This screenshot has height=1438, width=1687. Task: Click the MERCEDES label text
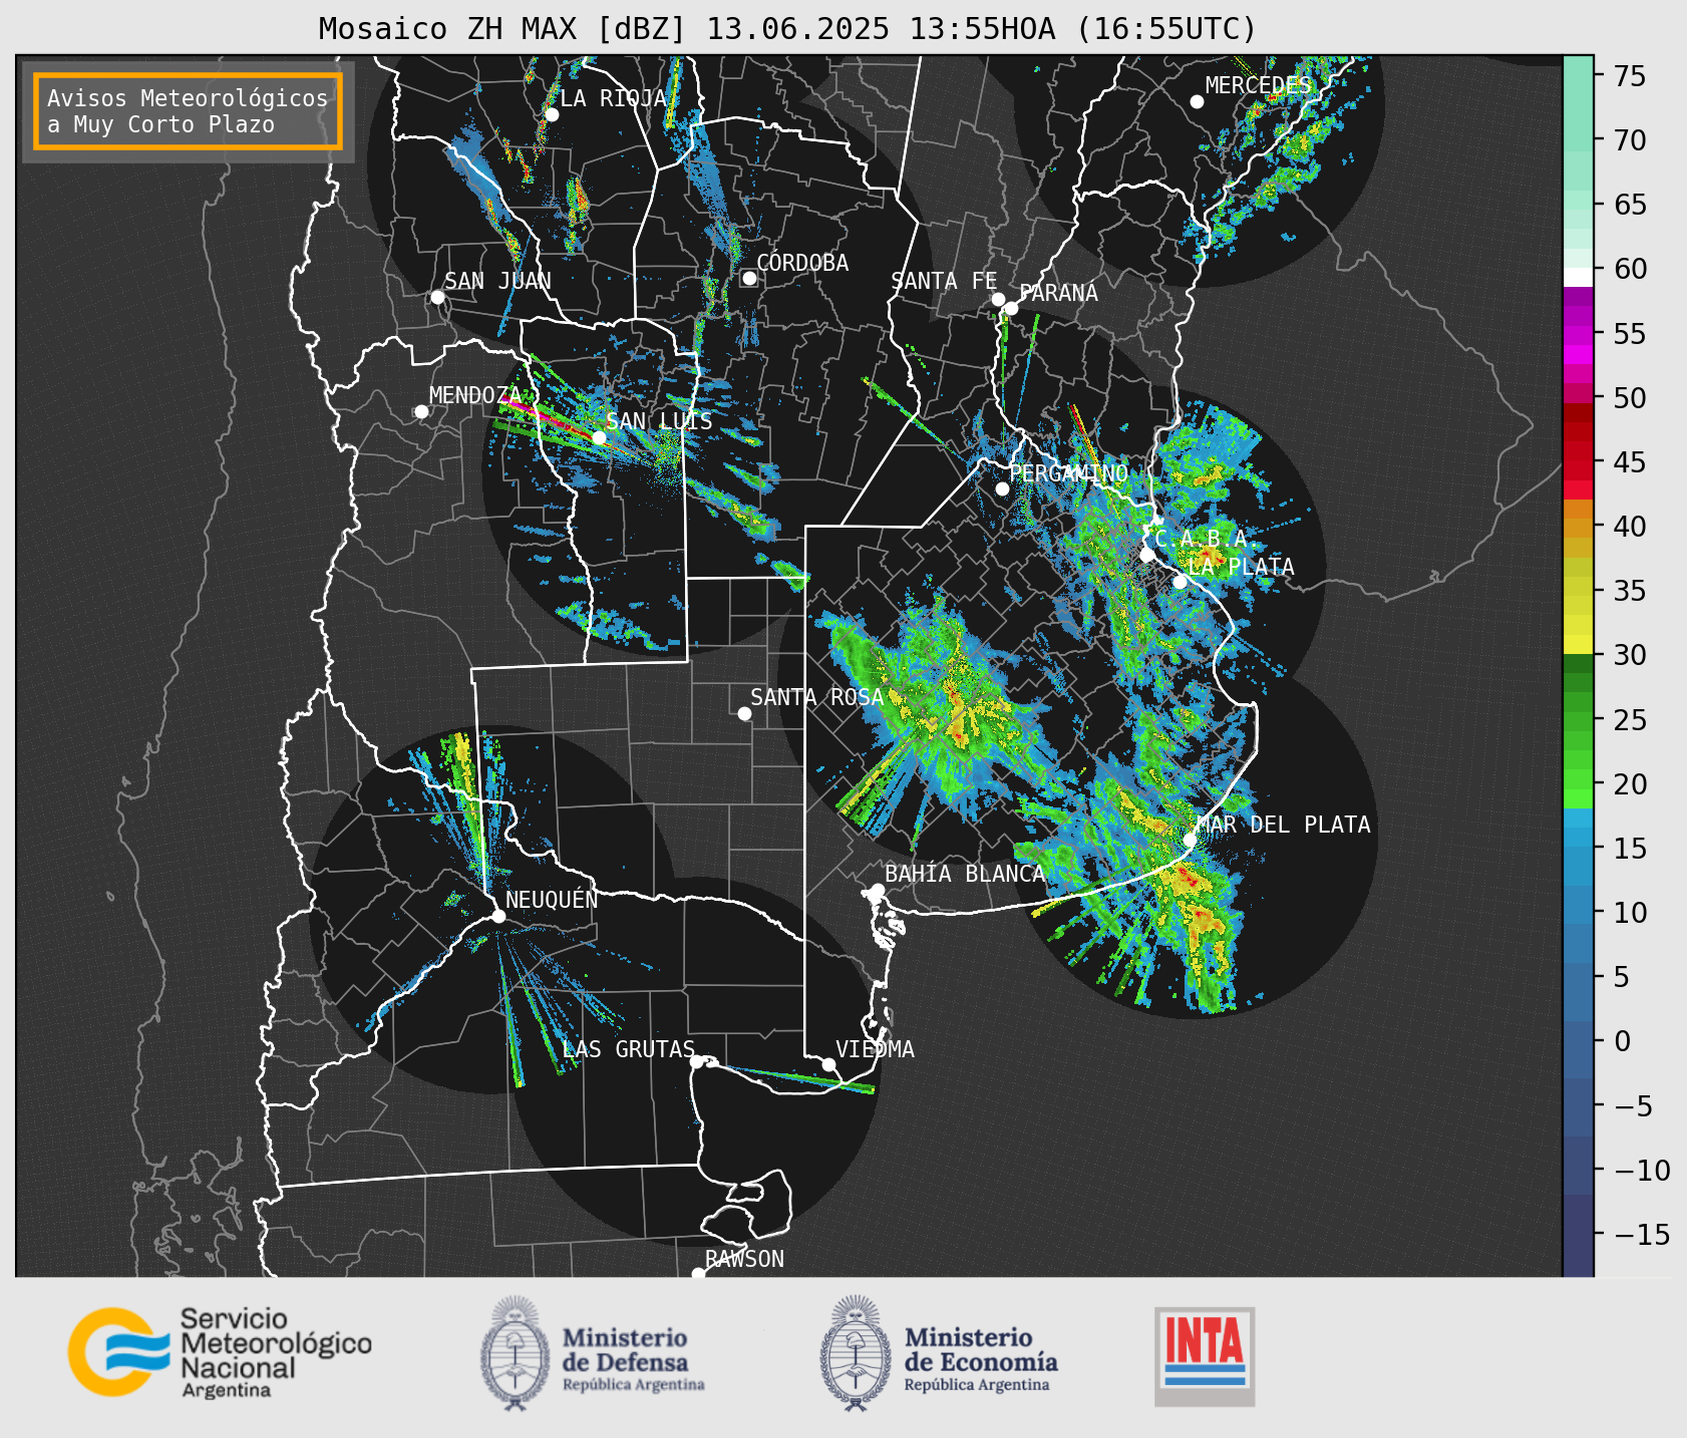click(x=1258, y=85)
